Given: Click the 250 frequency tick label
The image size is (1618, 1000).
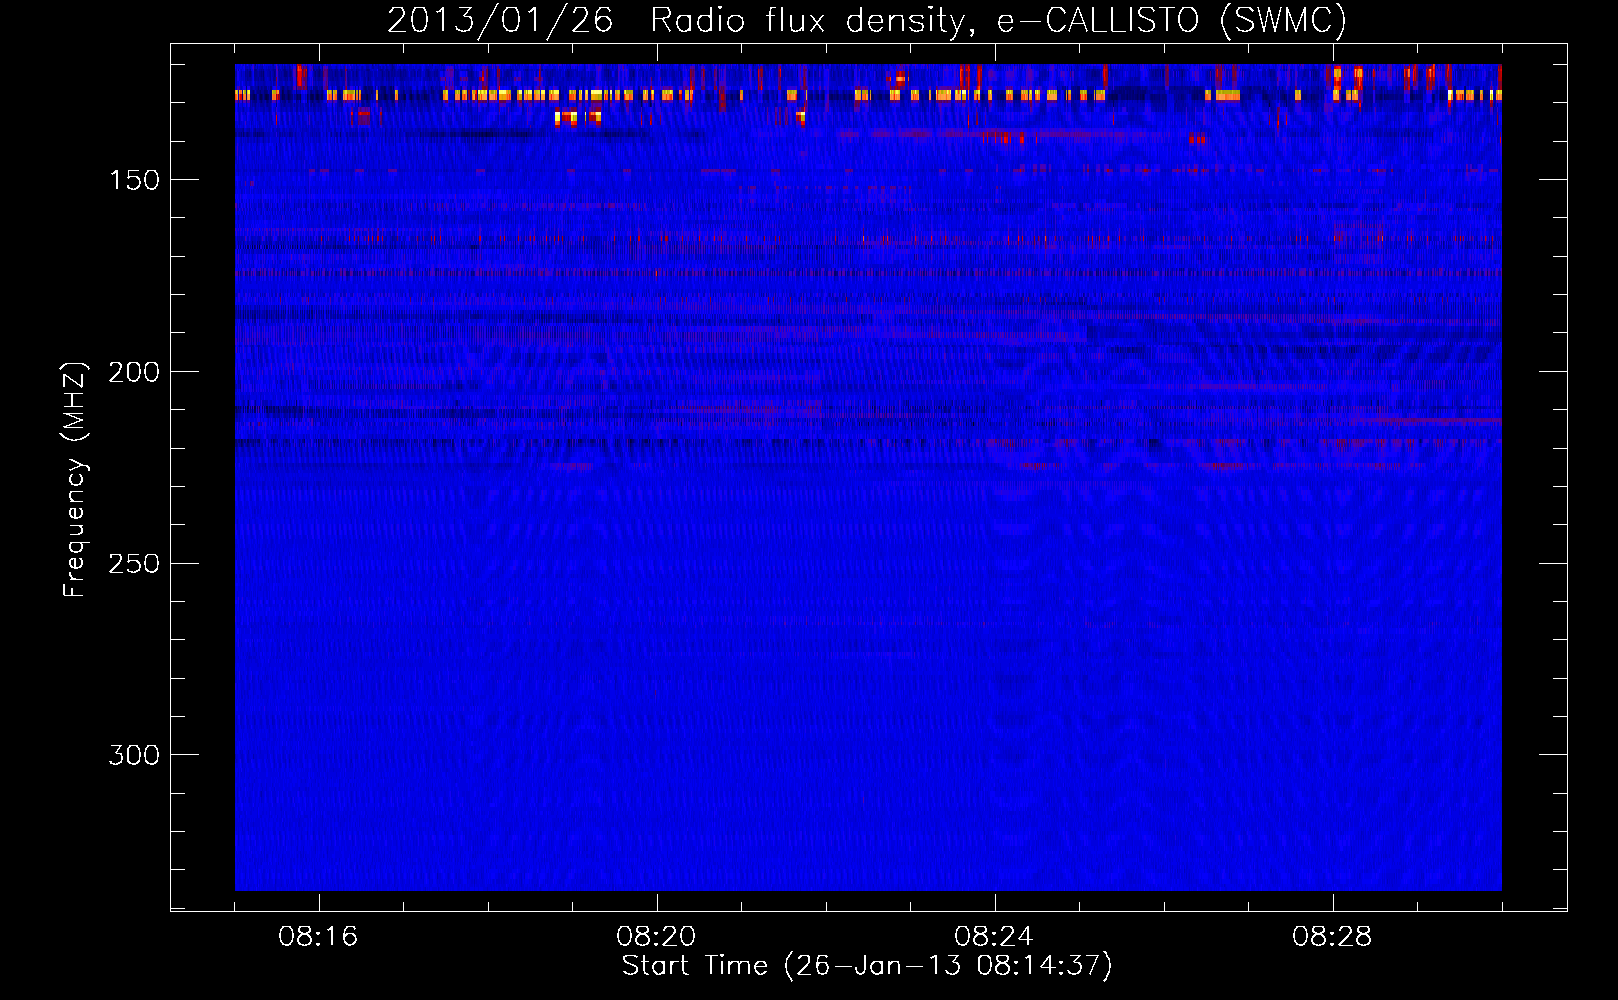Looking at the screenshot, I should pos(134,564).
